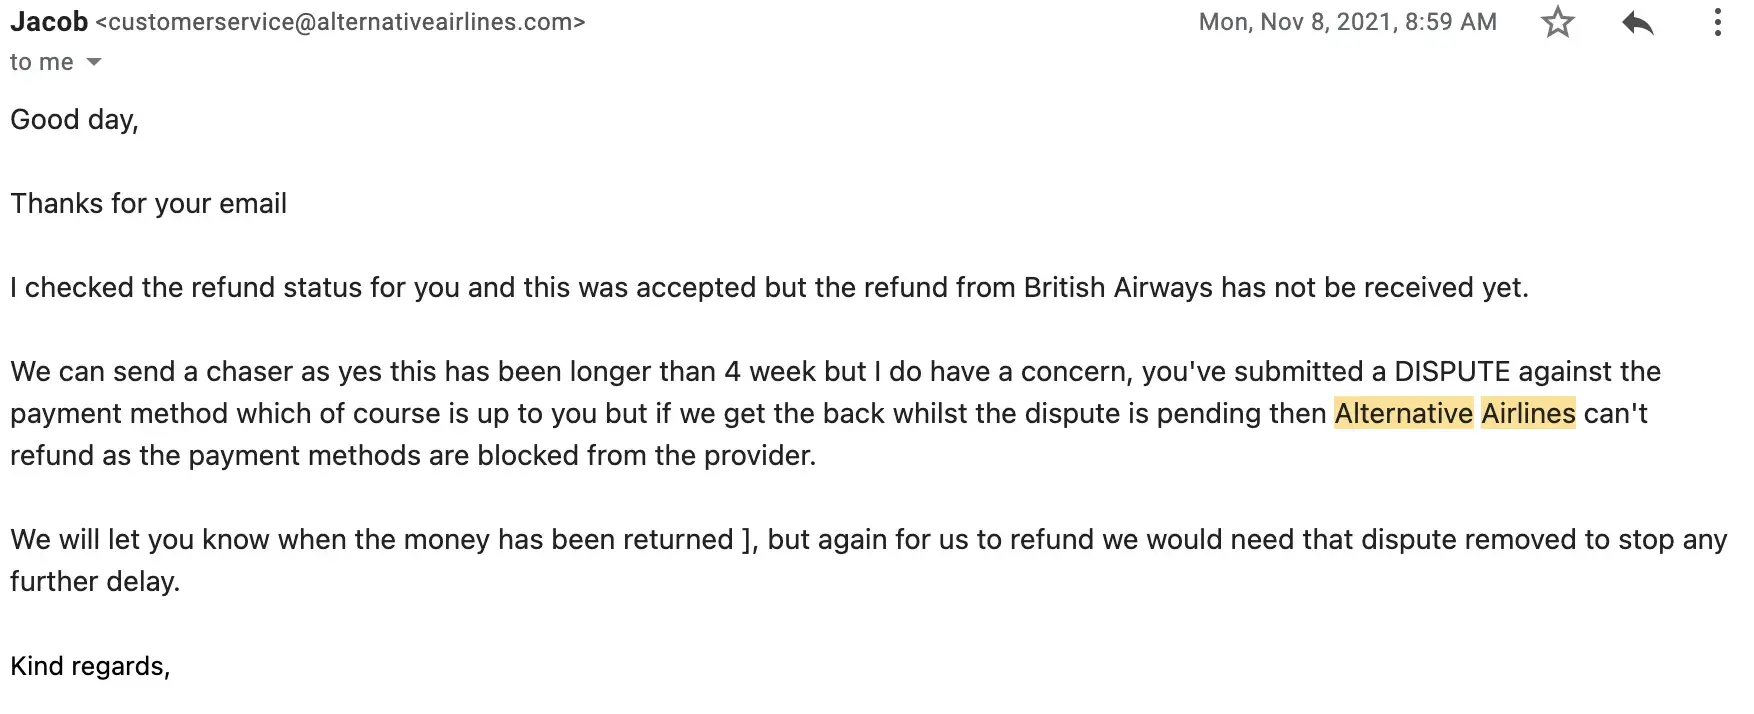Click the "Good day," greeting line

(x=74, y=120)
